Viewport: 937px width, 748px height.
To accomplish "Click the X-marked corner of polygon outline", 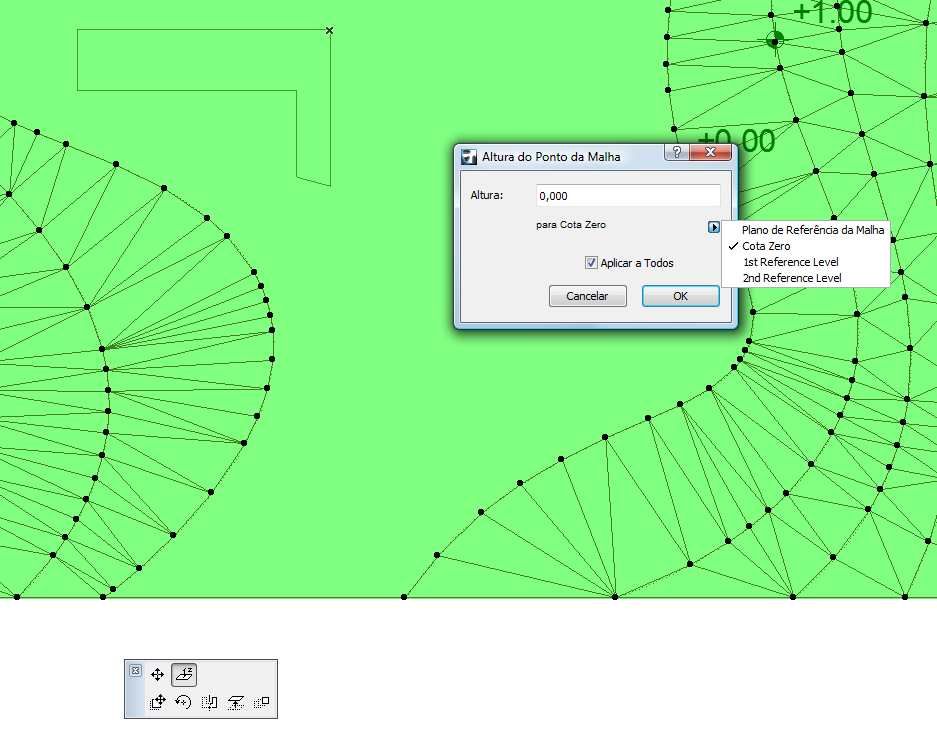I will pyautogui.click(x=329, y=30).
